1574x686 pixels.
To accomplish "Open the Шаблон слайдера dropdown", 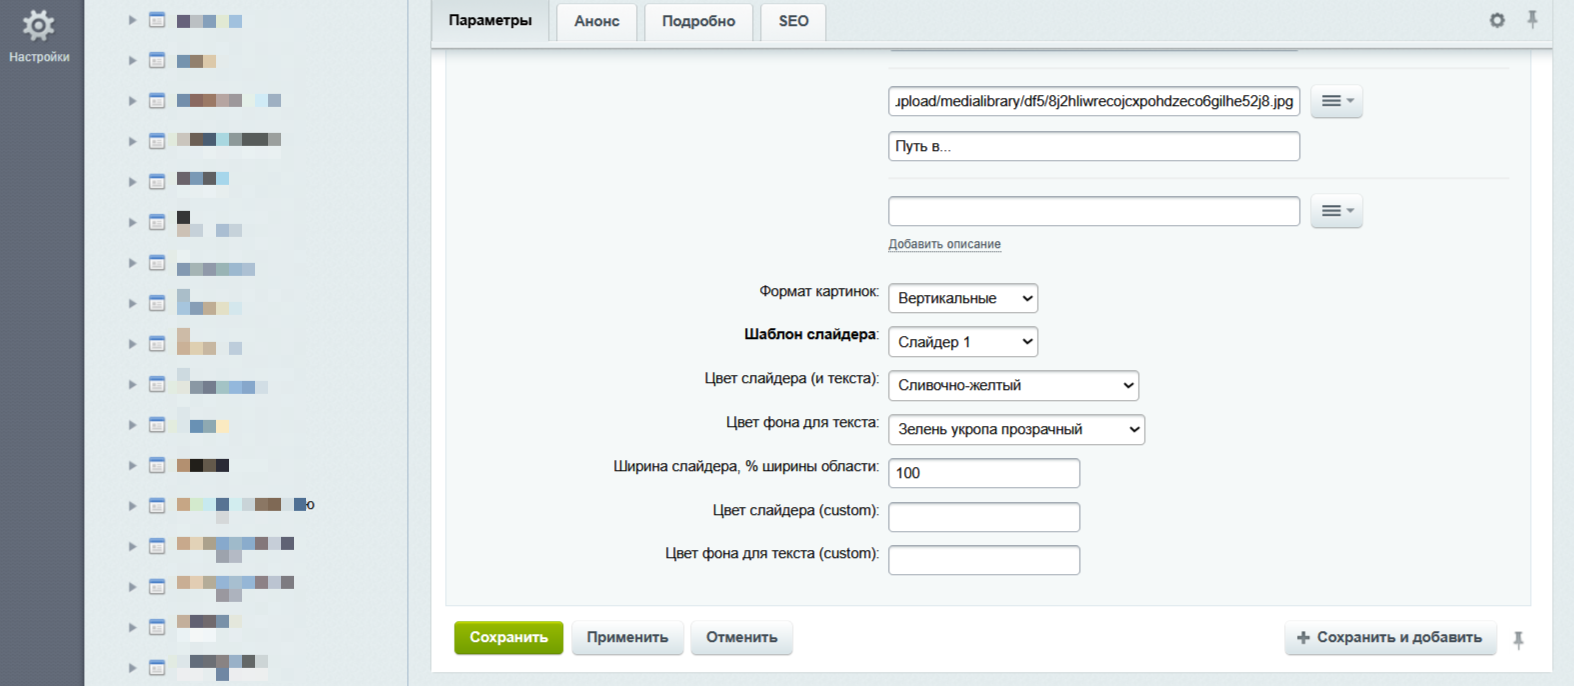I will [962, 342].
